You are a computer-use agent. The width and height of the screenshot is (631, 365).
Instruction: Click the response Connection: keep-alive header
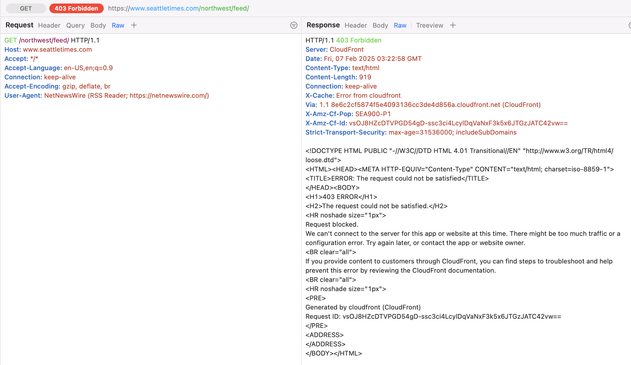pos(341,87)
